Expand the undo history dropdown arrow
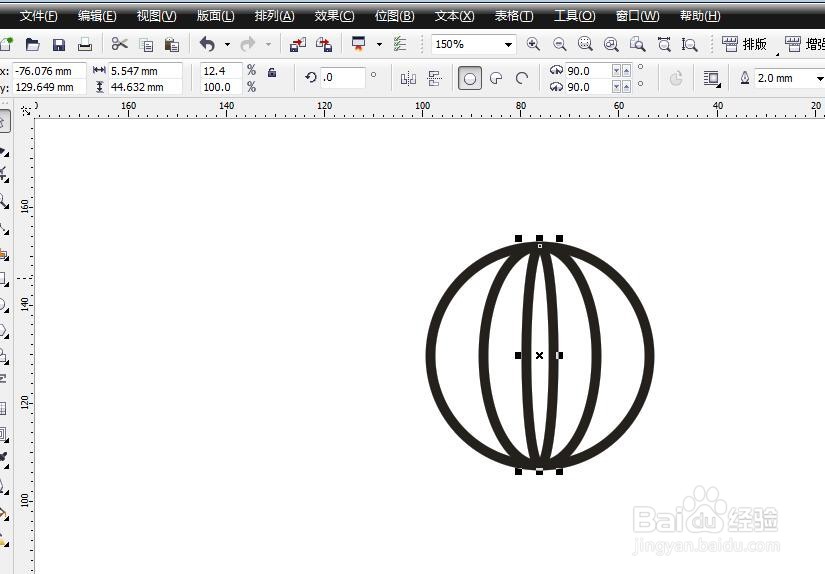Viewport: 825px width, 574px height. tap(227, 45)
